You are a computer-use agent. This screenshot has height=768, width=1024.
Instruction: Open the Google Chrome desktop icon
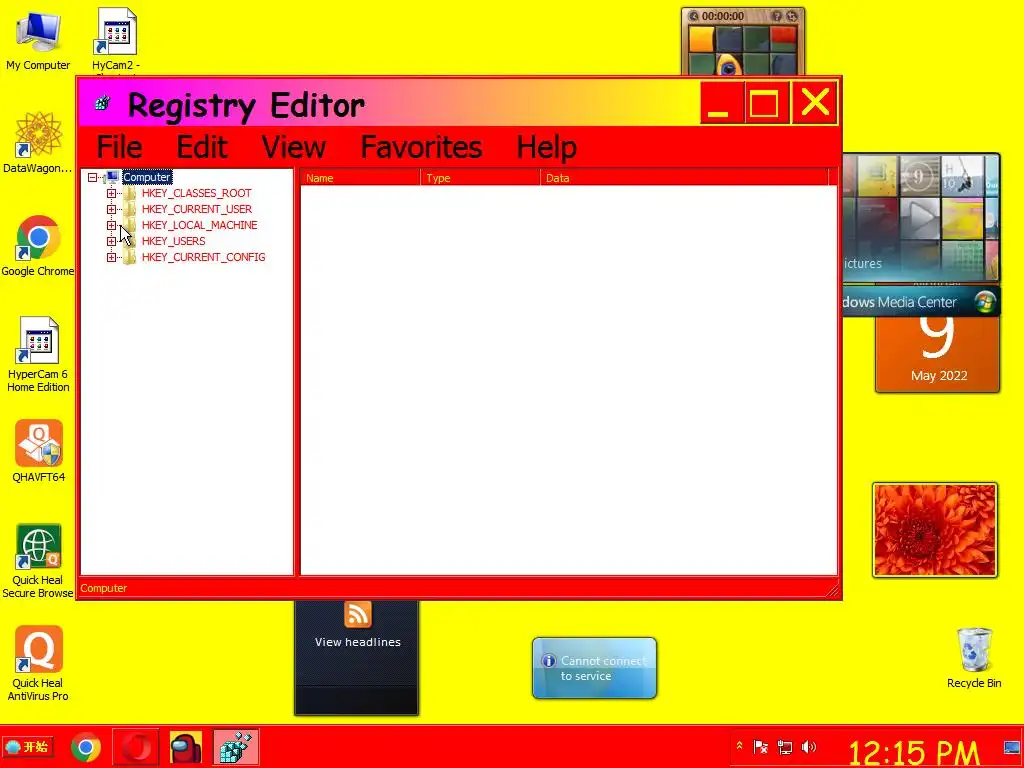(38, 246)
